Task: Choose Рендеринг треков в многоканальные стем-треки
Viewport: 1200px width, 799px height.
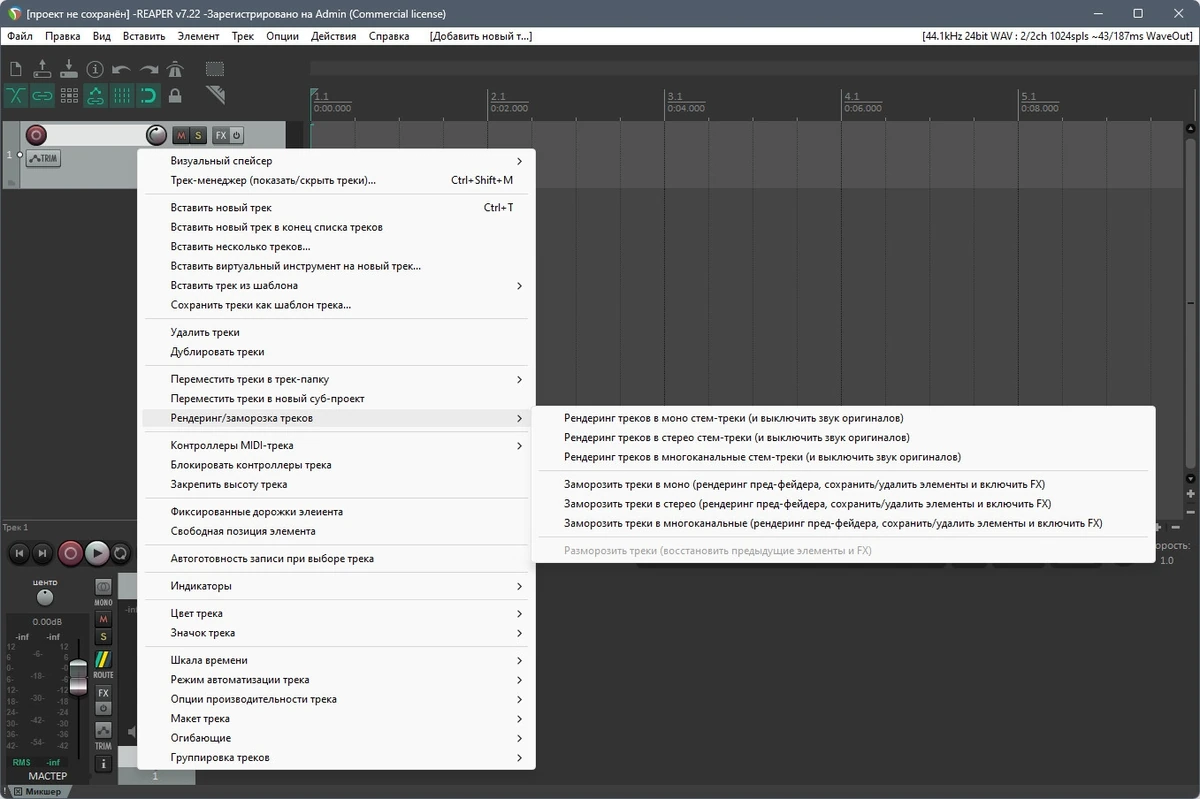Action: click(844, 457)
